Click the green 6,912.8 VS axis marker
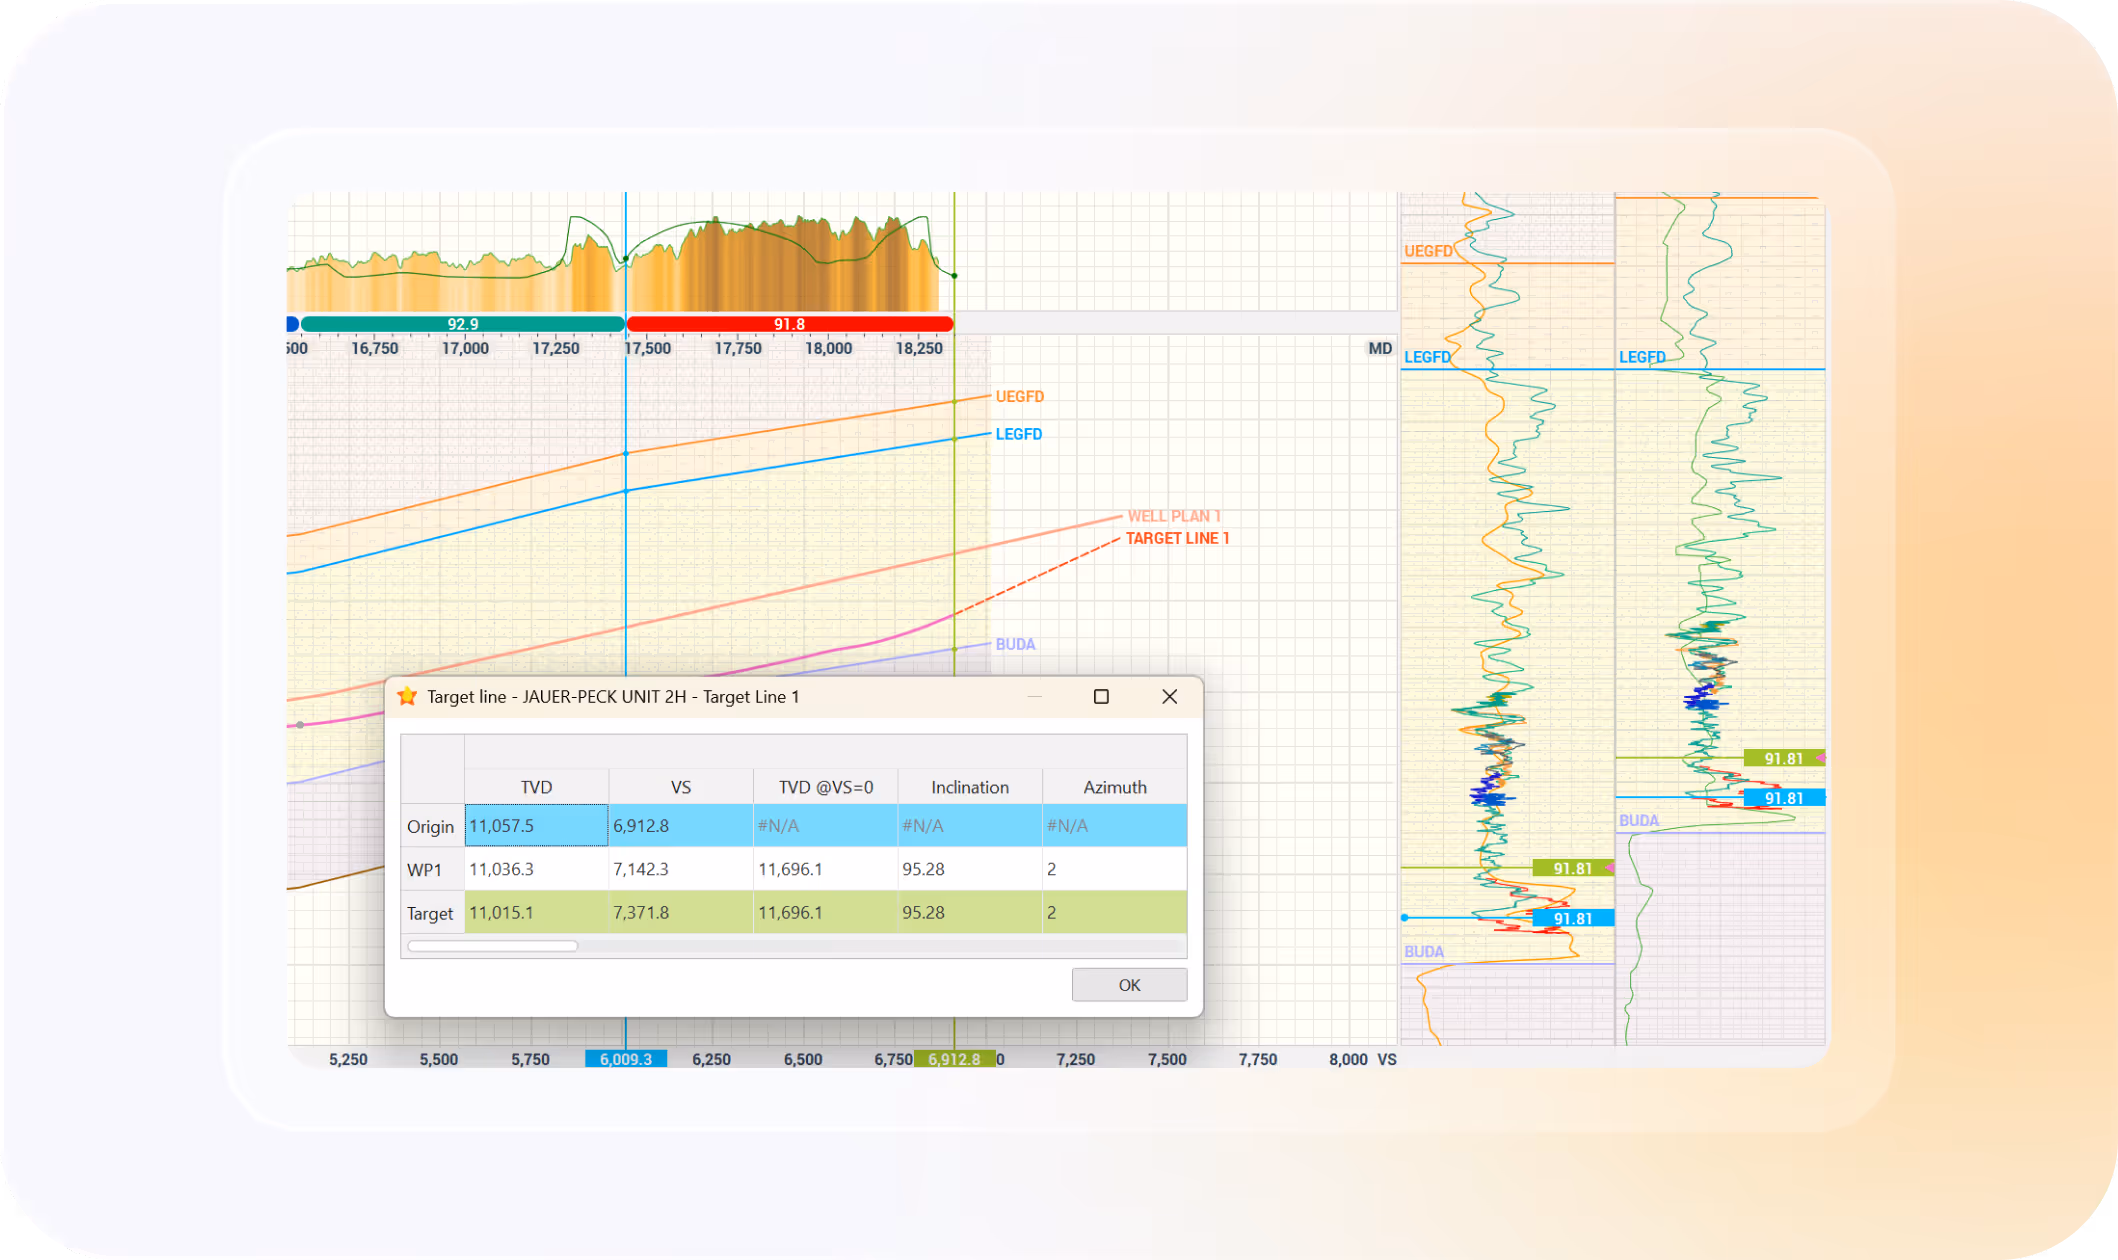 954,1059
